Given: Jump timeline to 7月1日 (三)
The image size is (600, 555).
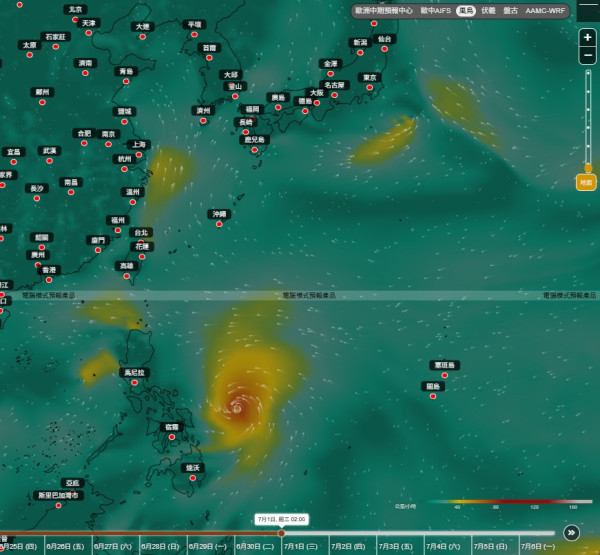Looking at the screenshot, I should coord(301,546).
